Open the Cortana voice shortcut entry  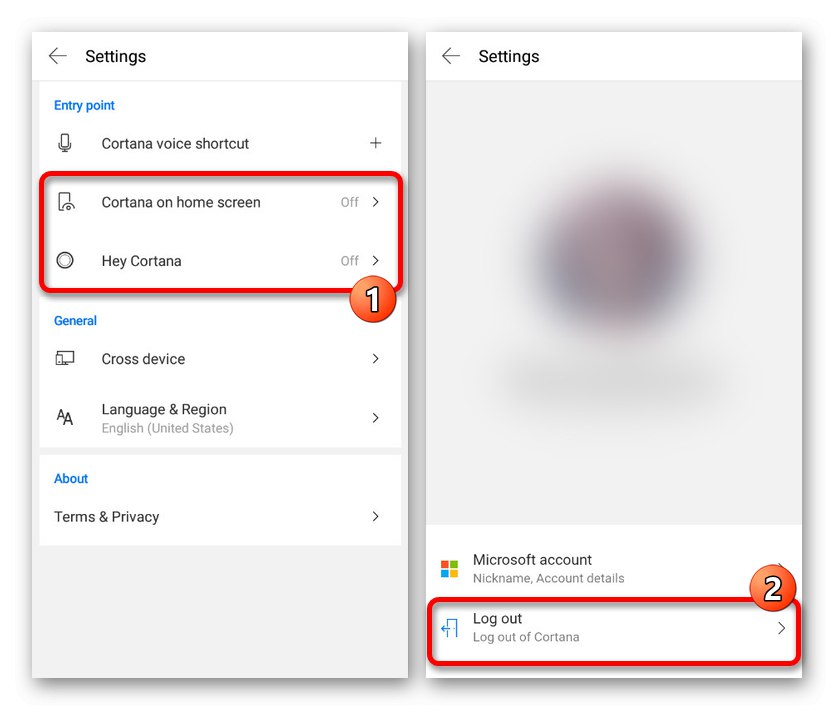(x=175, y=144)
